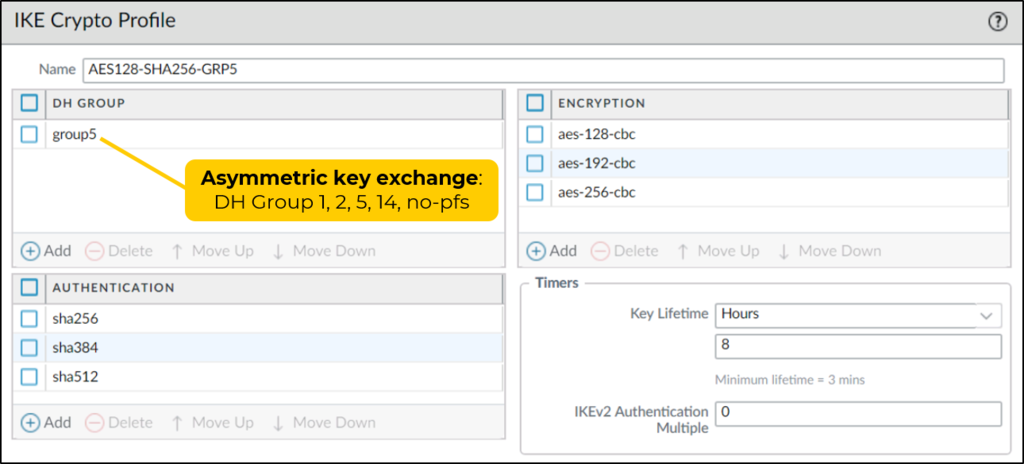Check the sha256 checkbox
This screenshot has height=464, width=1024.
pyautogui.click(x=29, y=319)
